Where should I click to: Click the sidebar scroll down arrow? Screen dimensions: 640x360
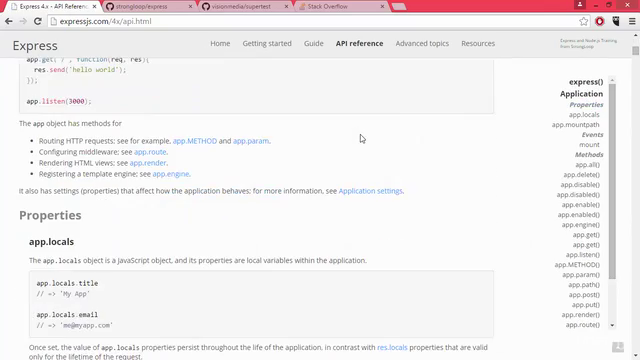coord(612,325)
